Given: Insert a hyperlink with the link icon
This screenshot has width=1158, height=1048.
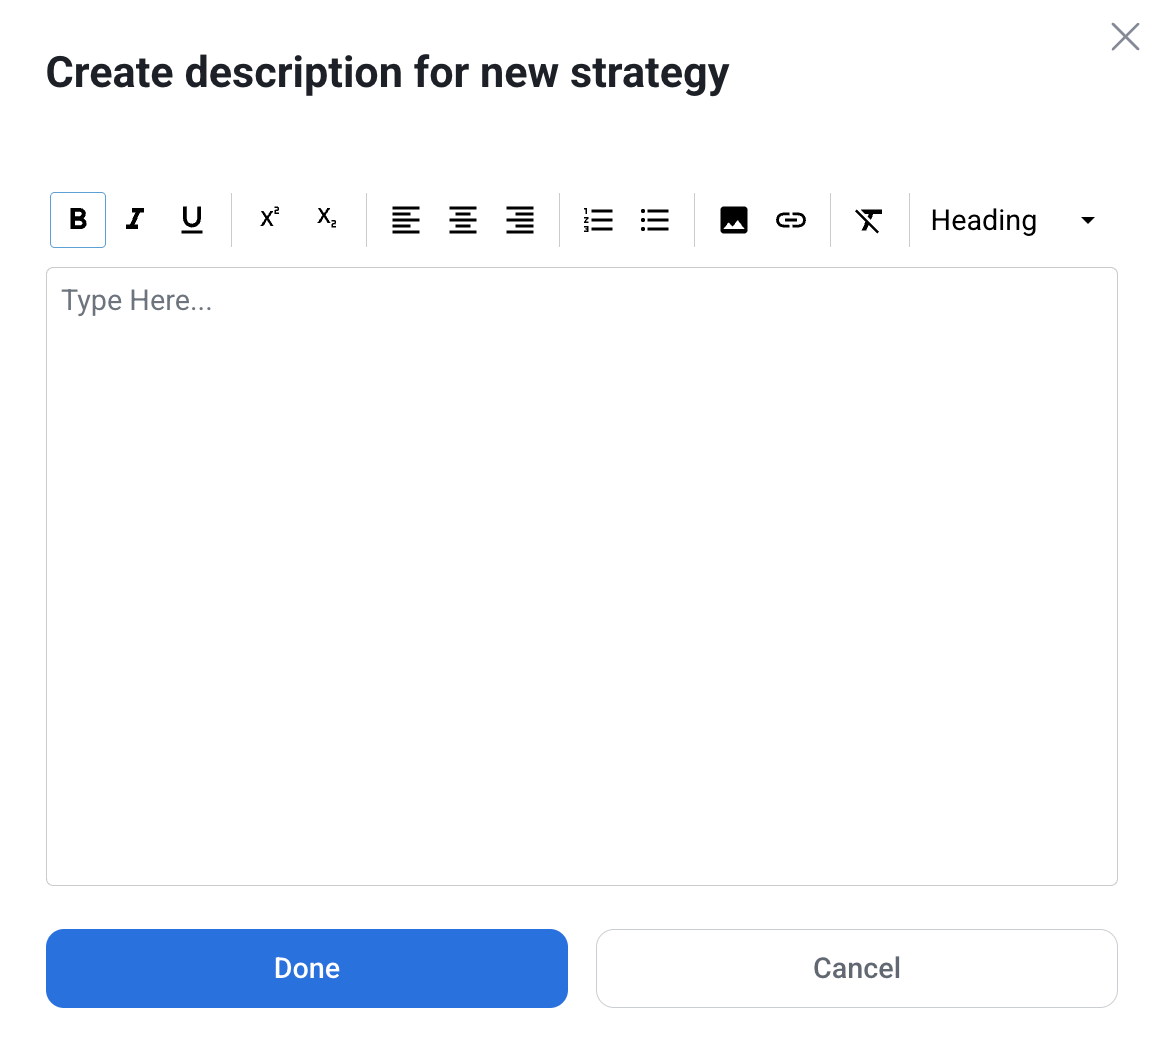Looking at the screenshot, I should pyautogui.click(x=791, y=220).
